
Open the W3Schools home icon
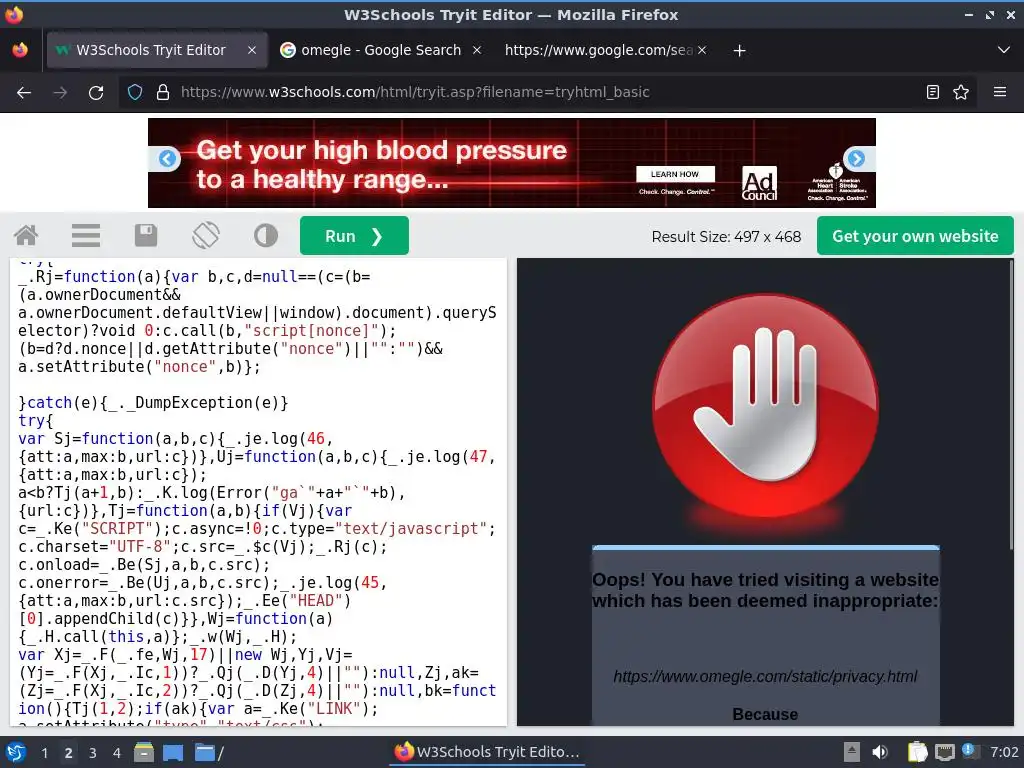[x=26, y=236]
